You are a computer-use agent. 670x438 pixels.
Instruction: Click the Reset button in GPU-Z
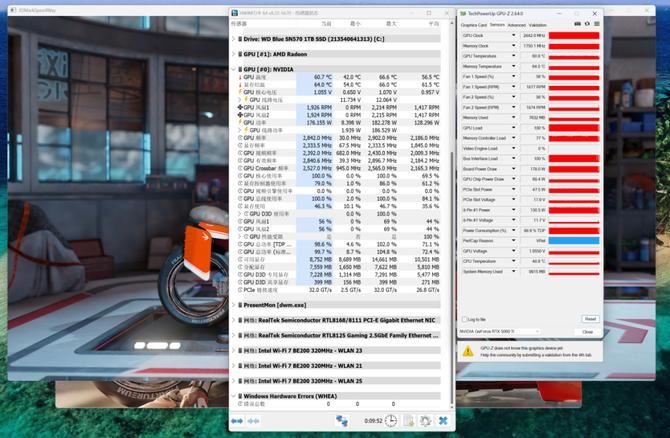[x=590, y=319]
